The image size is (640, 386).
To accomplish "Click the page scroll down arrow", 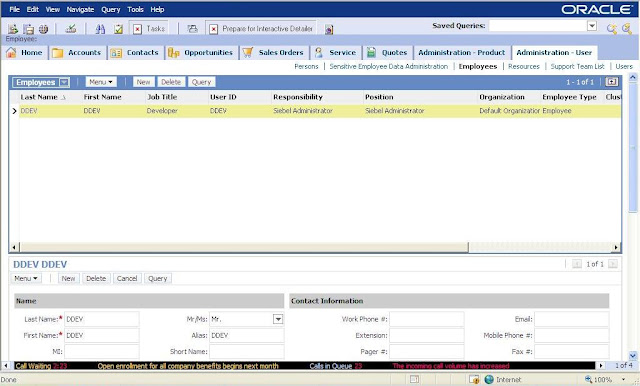I will tap(633, 356).
